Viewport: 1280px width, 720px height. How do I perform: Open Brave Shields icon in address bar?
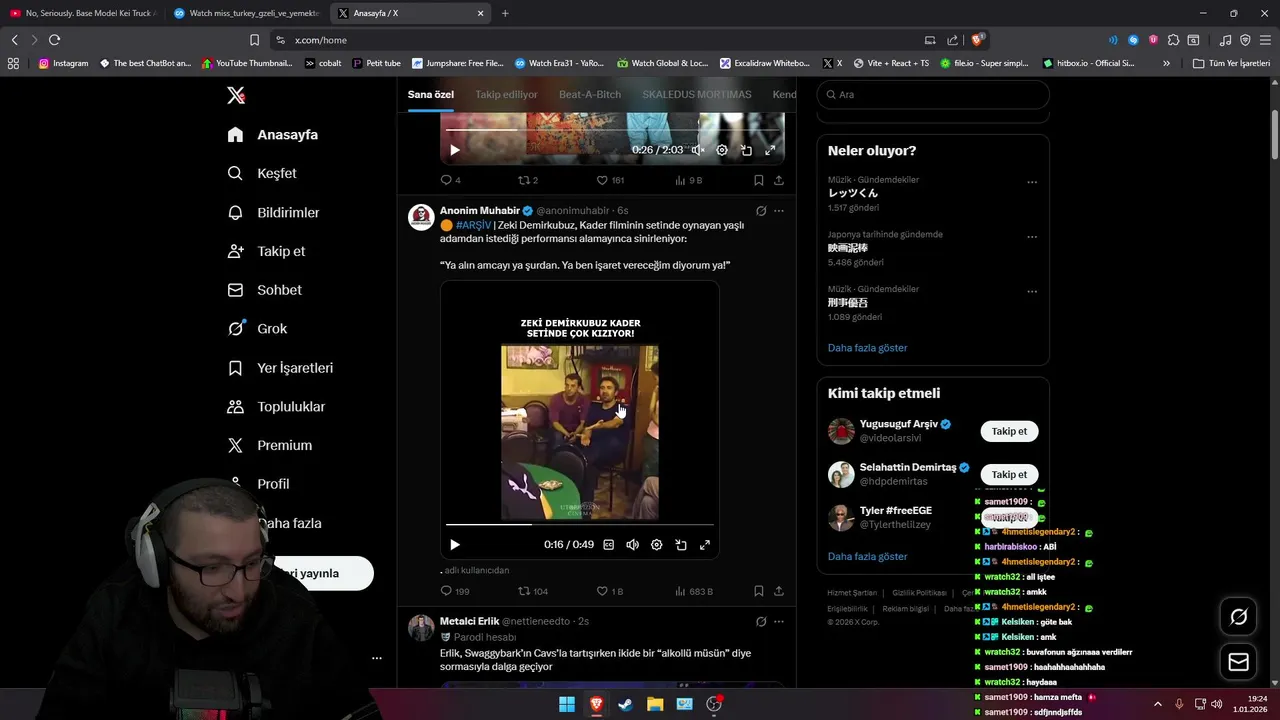coord(977,40)
